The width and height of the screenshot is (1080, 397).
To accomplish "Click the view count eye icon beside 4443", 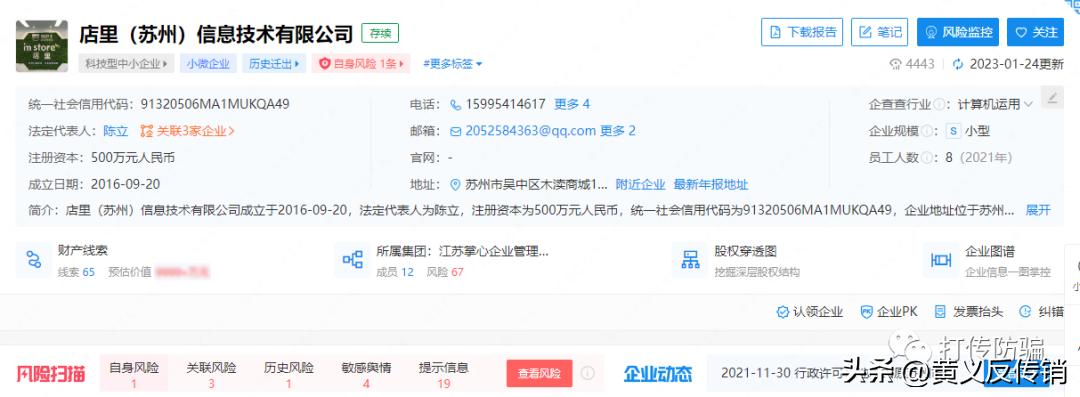I will [x=895, y=64].
